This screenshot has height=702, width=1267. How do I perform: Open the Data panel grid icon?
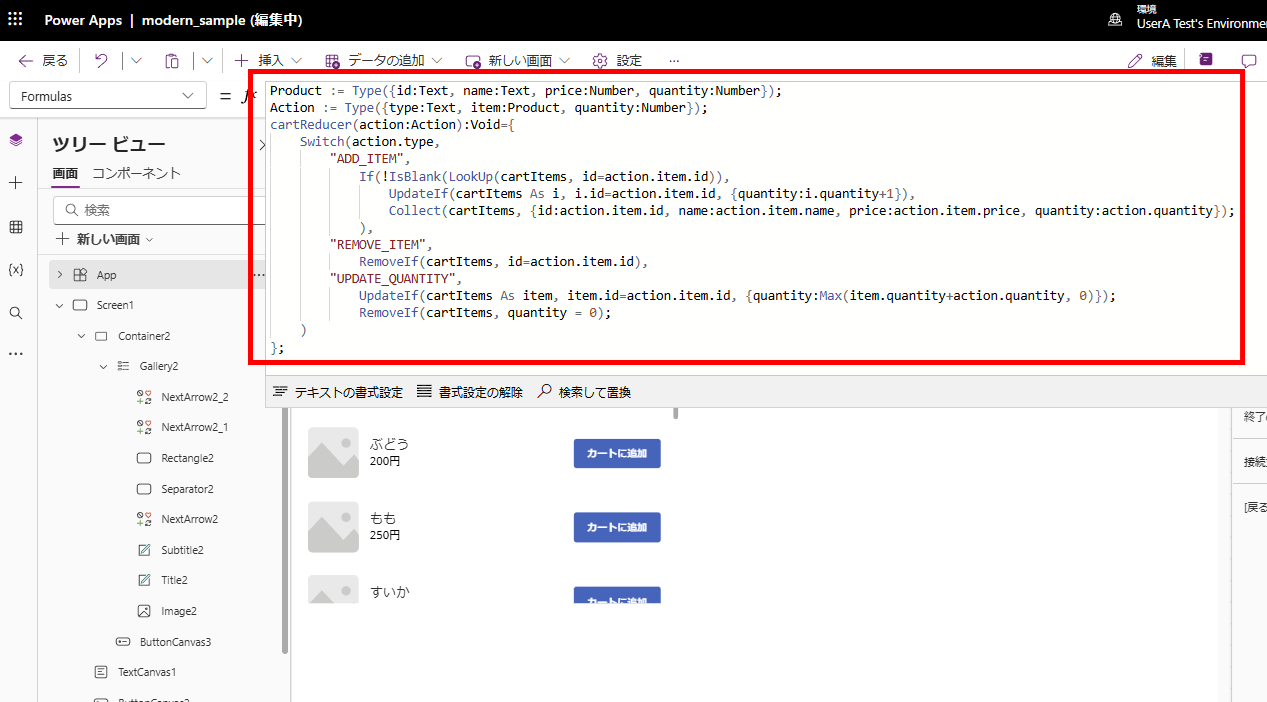pyautogui.click(x=15, y=226)
